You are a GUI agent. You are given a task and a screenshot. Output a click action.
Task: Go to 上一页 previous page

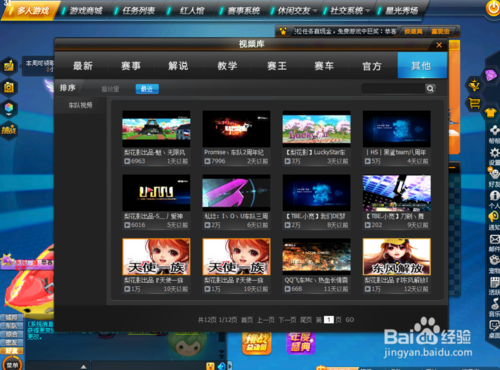tap(266, 320)
